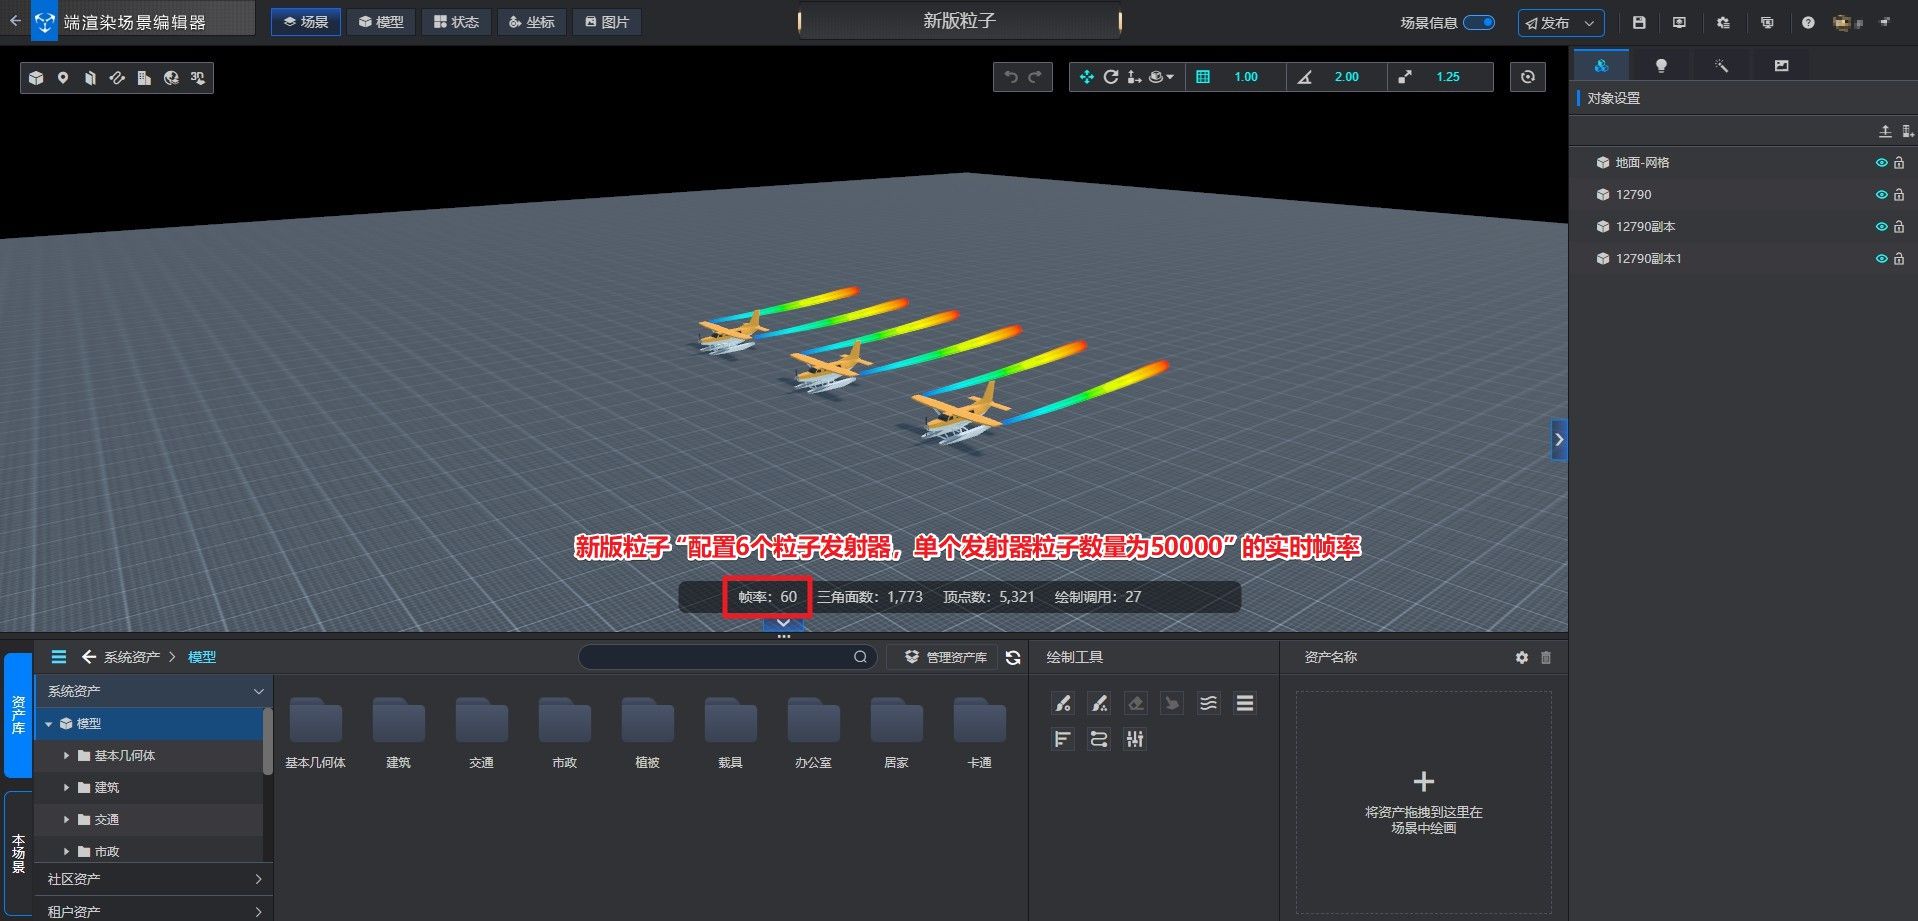
Task: Click the reset camera view button
Action: coord(1528,77)
